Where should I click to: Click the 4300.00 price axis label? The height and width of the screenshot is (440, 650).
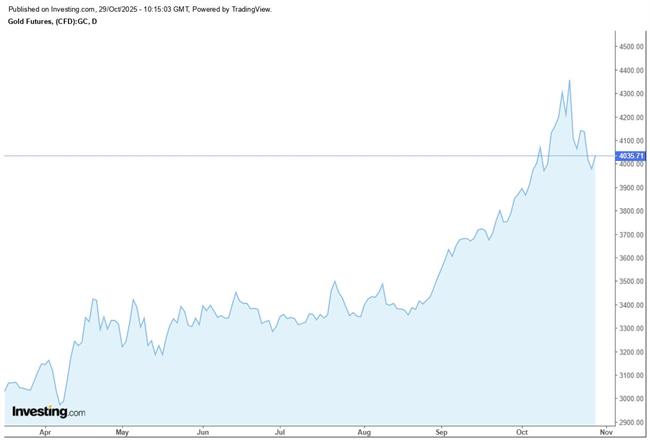click(631, 94)
